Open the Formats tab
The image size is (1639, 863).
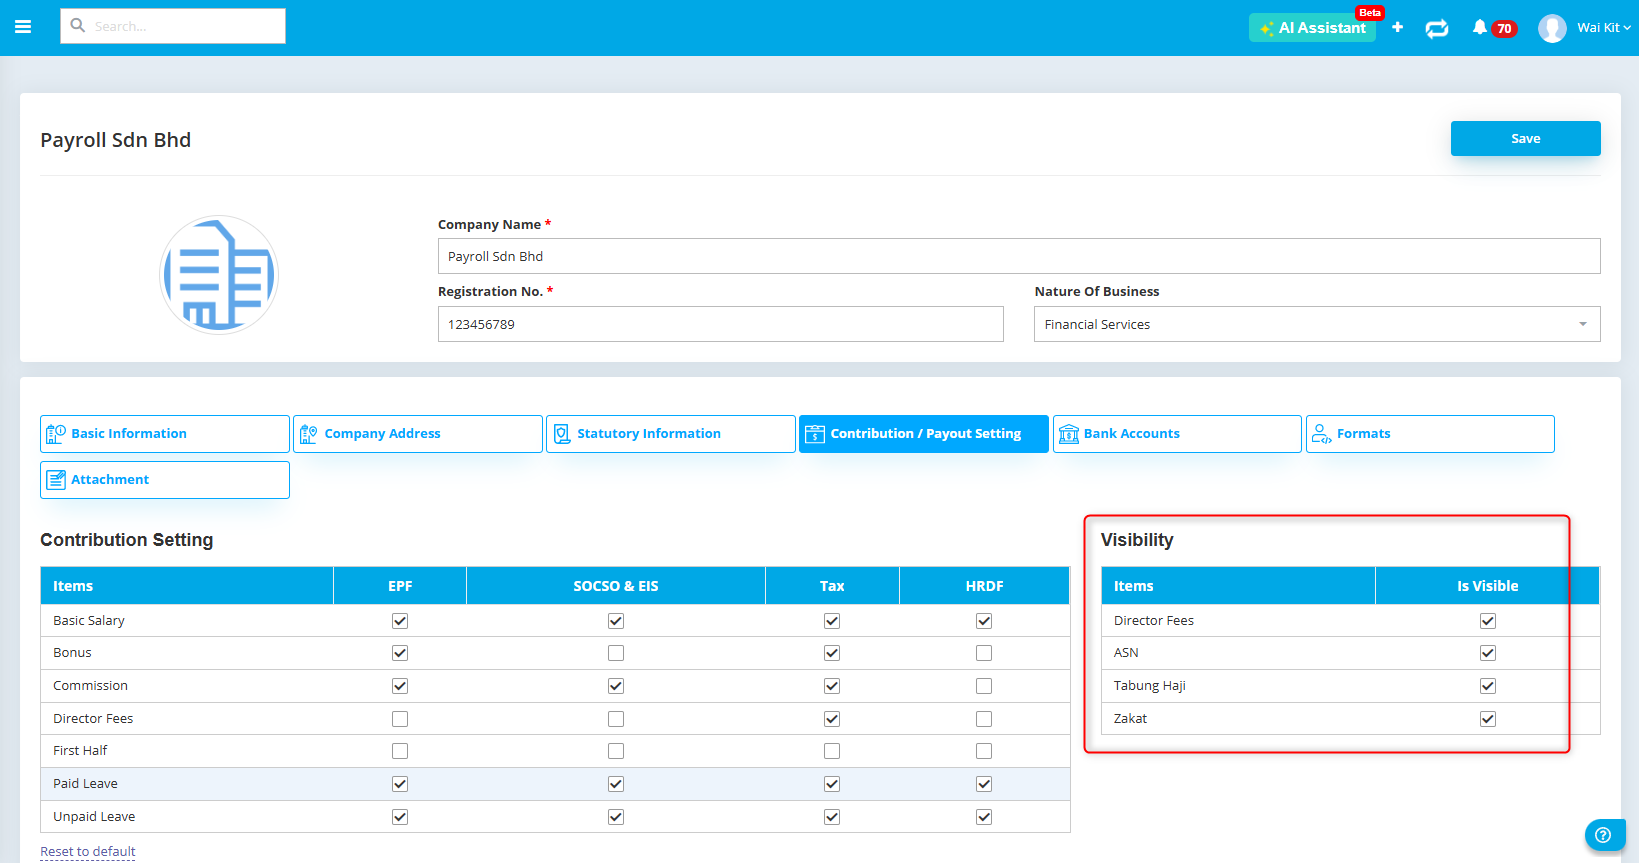[x=1430, y=434]
